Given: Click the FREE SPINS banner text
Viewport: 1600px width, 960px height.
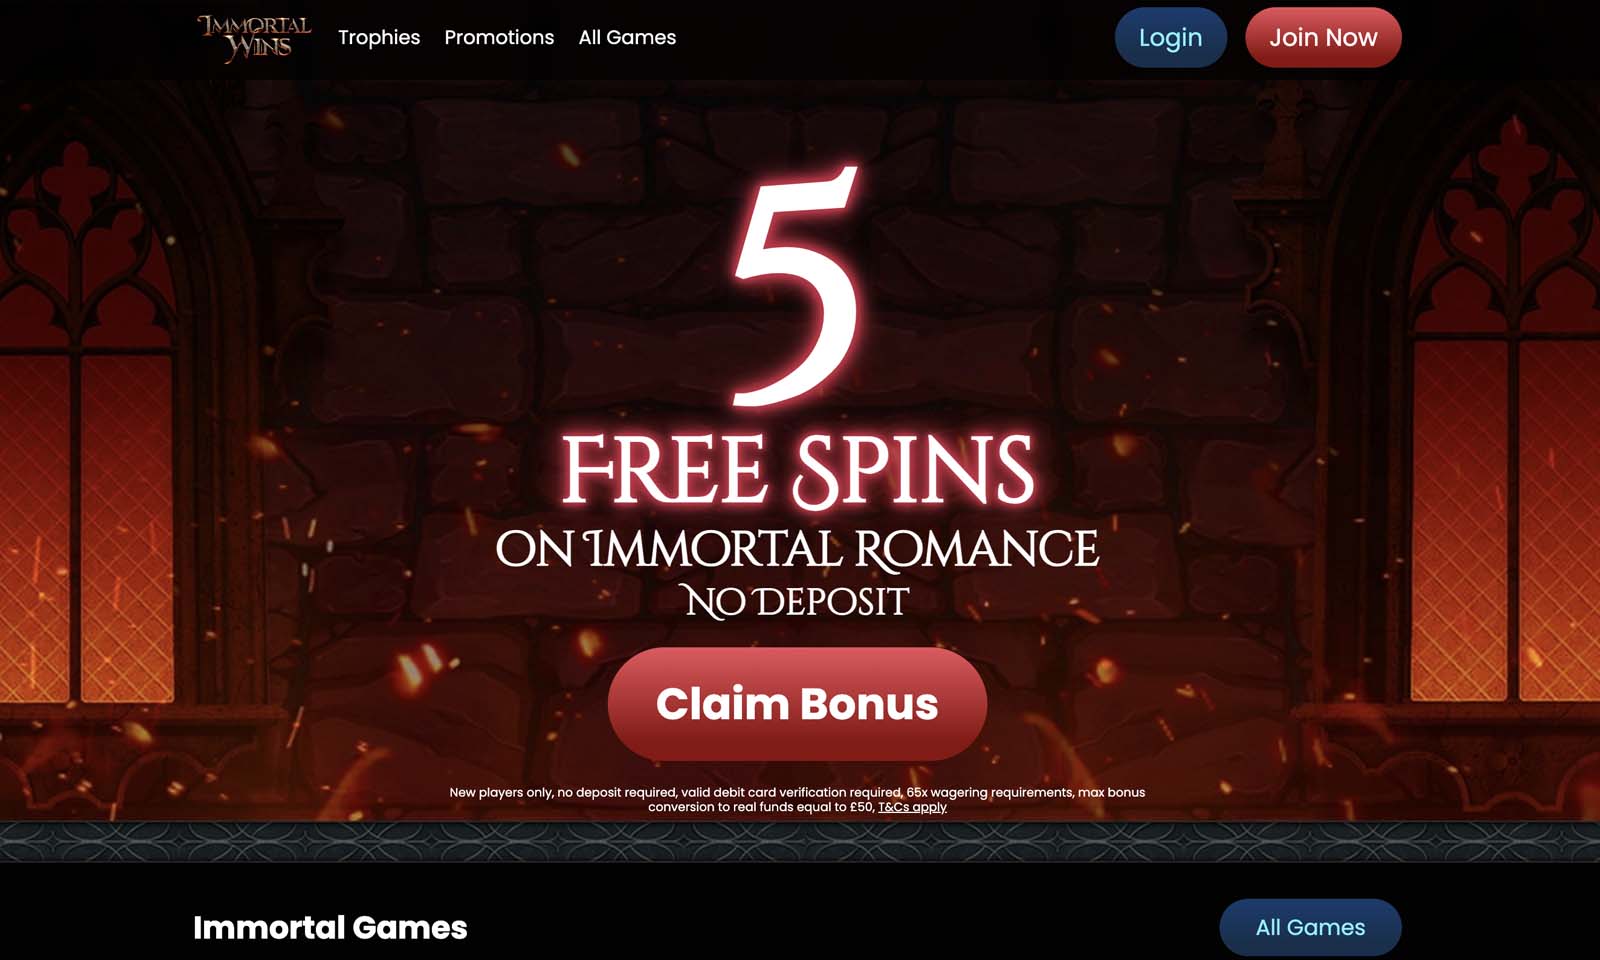Looking at the screenshot, I should [x=797, y=469].
